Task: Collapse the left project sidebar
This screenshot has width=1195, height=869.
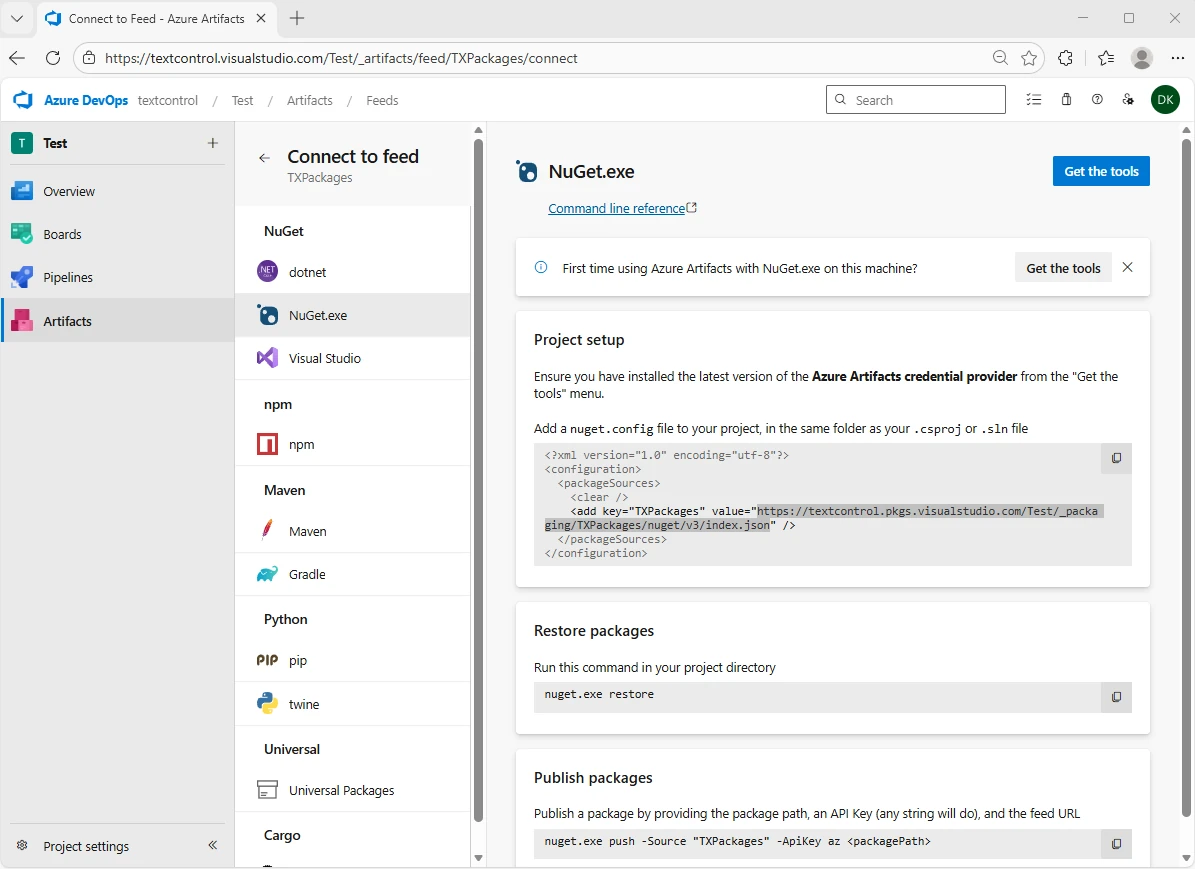Action: click(213, 846)
